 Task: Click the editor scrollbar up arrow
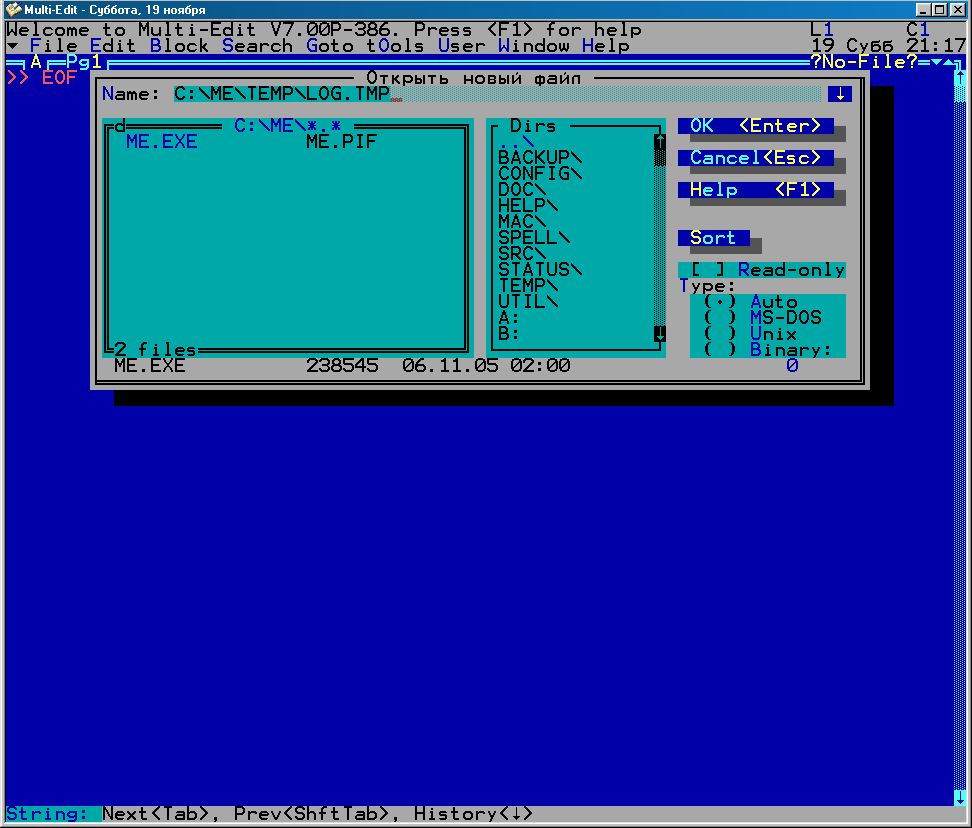(960, 77)
